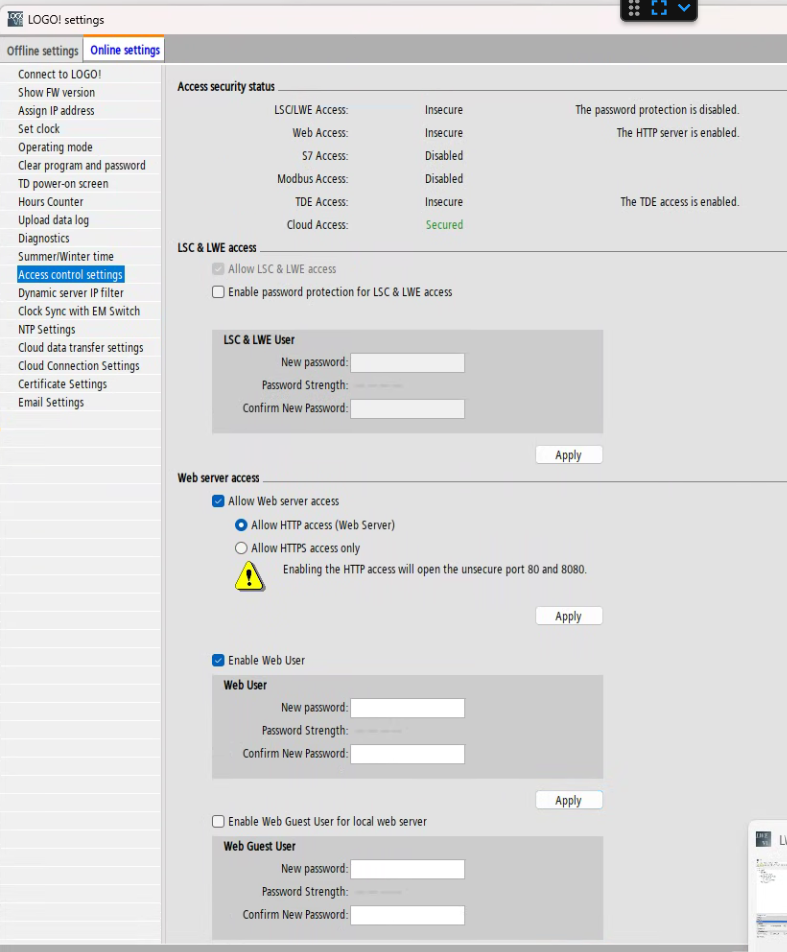Viewport: 787px width, 952px height.
Task: Toggle Enable Web User checkbox
Action: (x=218, y=660)
